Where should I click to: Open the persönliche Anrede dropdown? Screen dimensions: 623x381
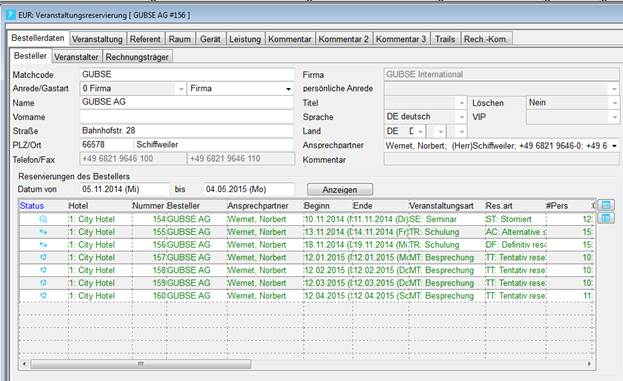click(x=614, y=89)
